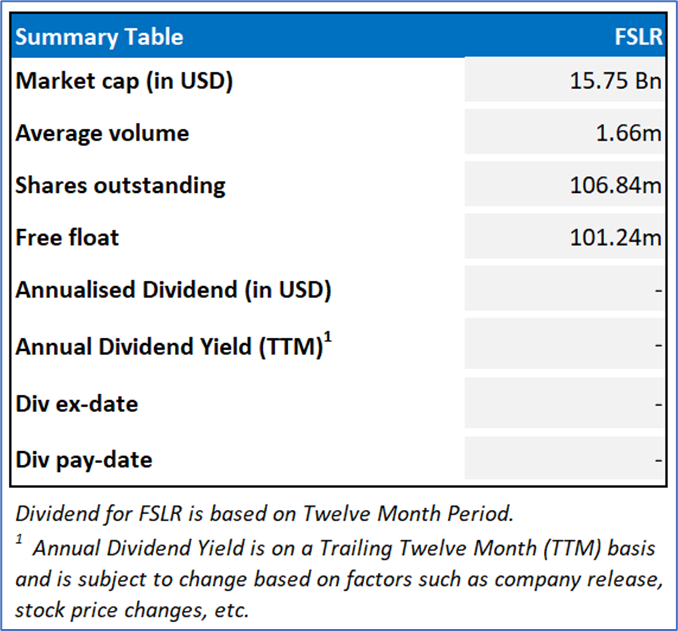Click the Free float row label
This screenshot has height=631, width=678.
pos(67,237)
